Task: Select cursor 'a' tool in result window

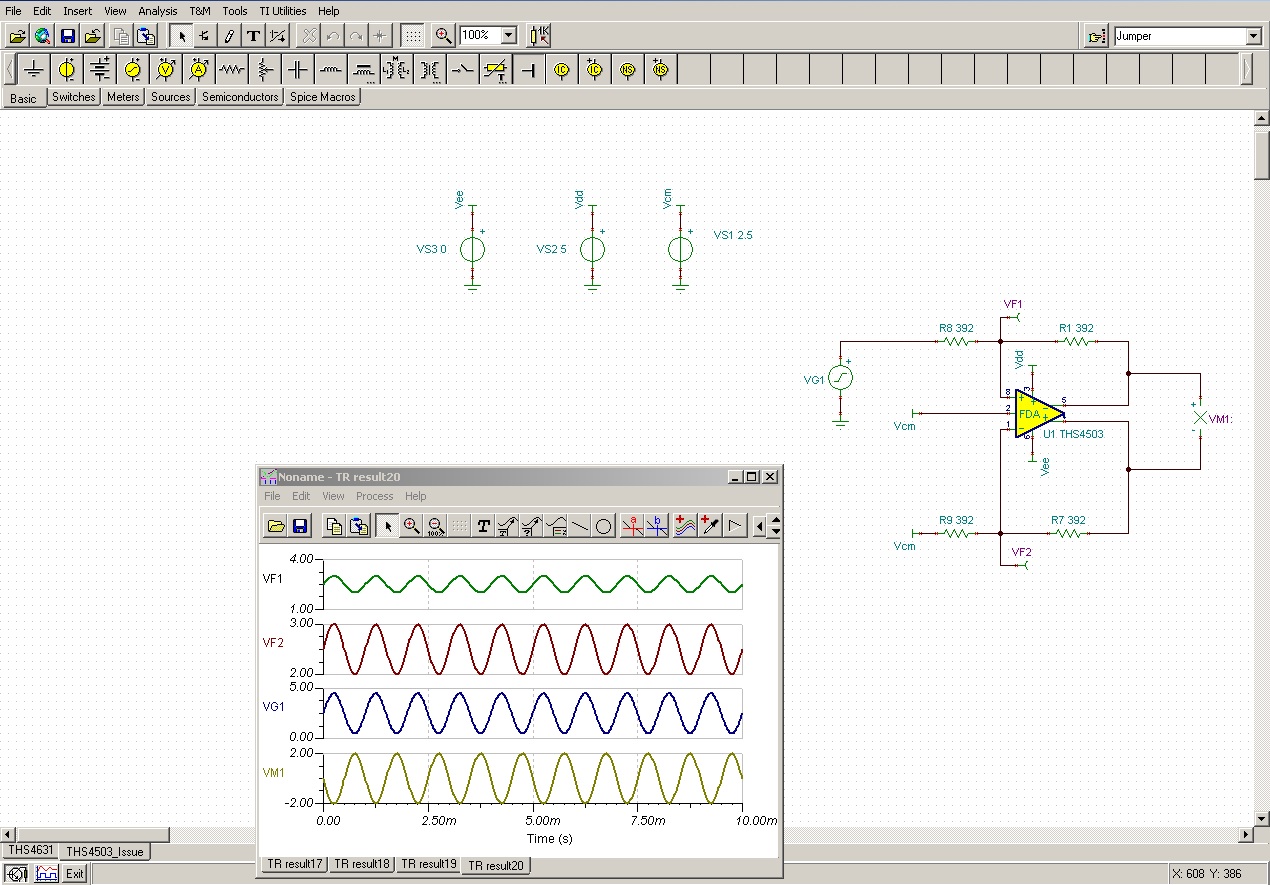Action: (x=632, y=526)
